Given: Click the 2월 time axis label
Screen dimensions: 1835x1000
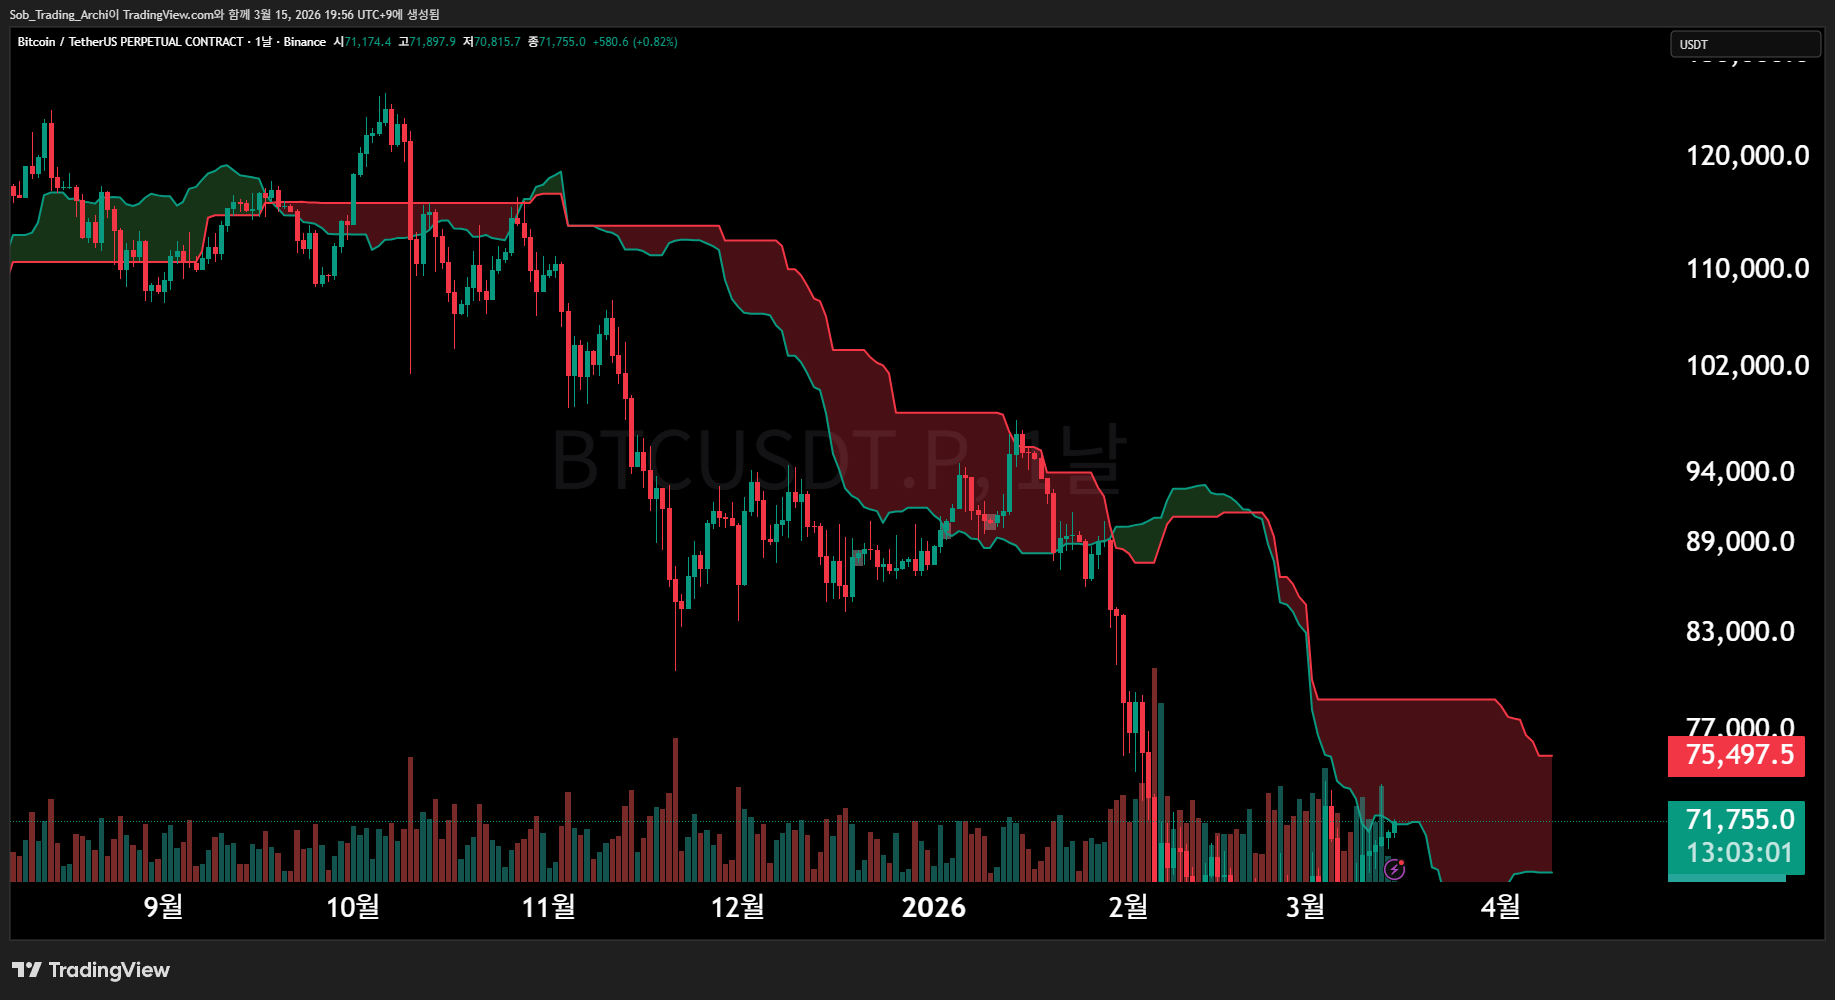Looking at the screenshot, I should coord(1128,907).
